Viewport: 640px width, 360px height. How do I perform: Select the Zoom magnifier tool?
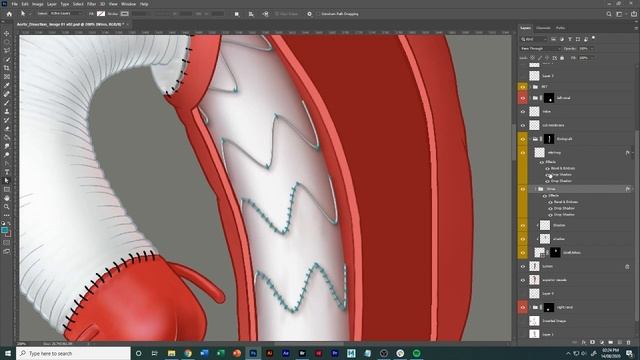7,207
